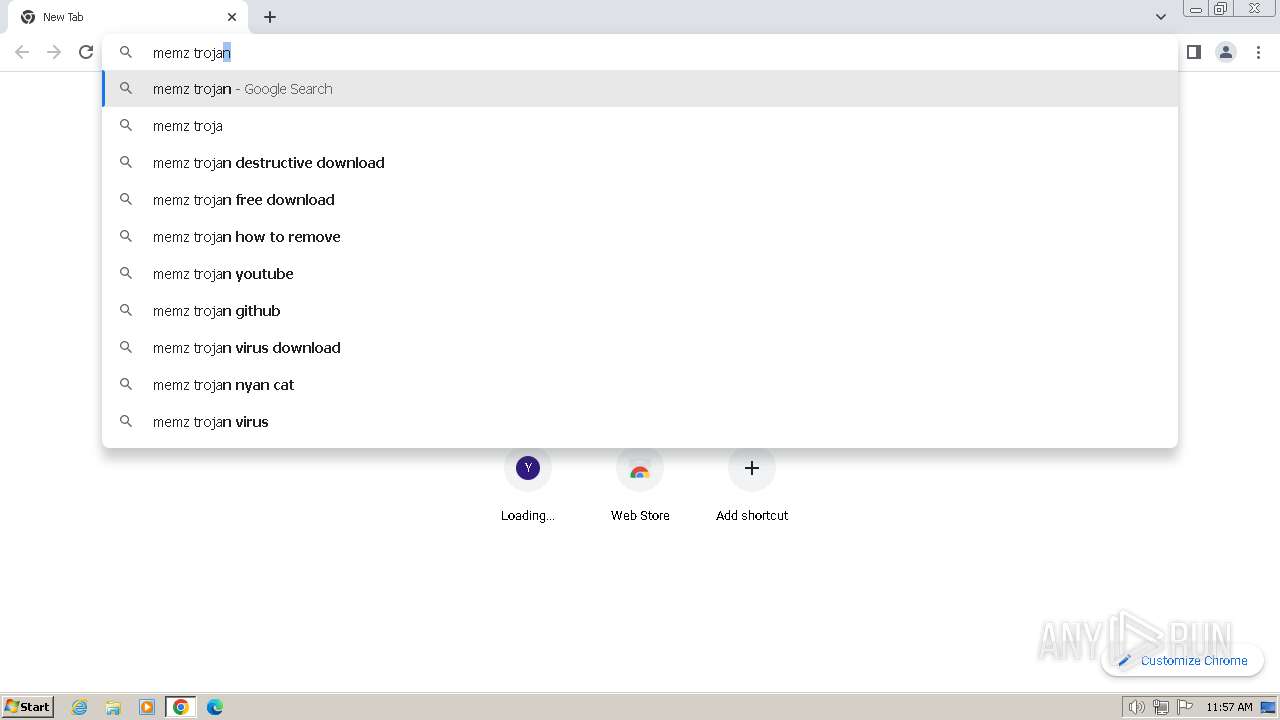Click the search magnifier icon in address bar
The width and height of the screenshot is (1280, 720).
[x=126, y=52]
